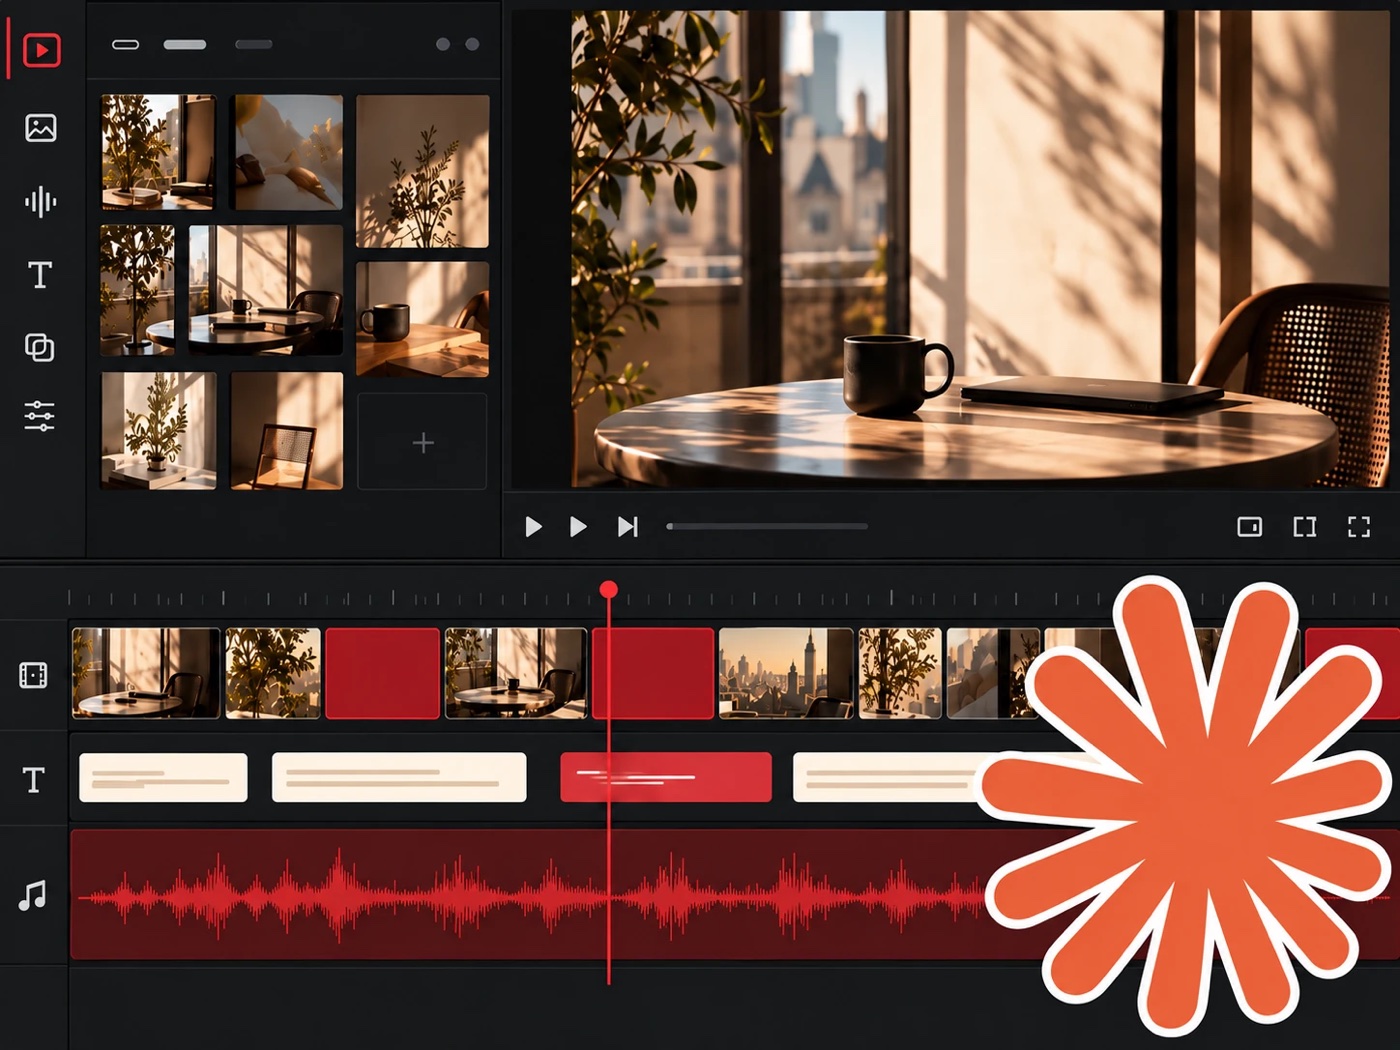
Task: Click the skip-to-next playback icon
Action: (627, 527)
